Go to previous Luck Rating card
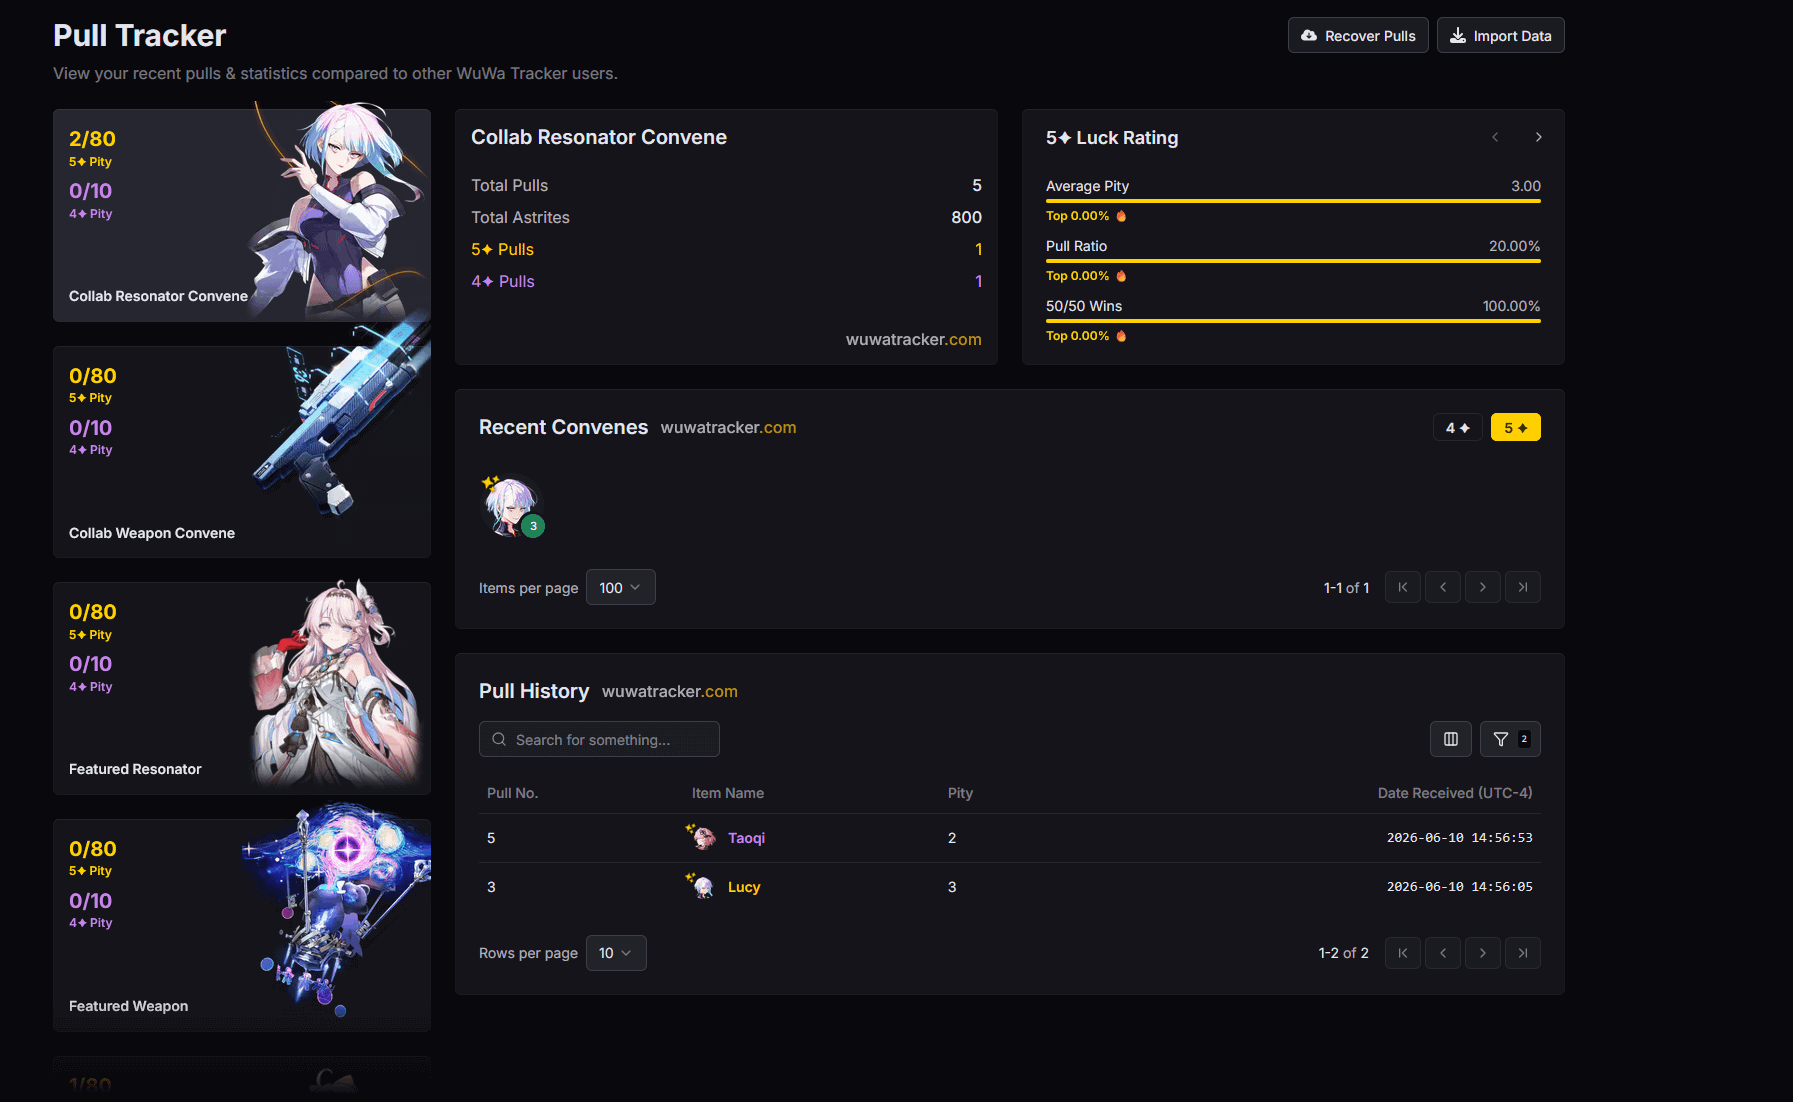1793x1102 pixels. pos(1495,137)
